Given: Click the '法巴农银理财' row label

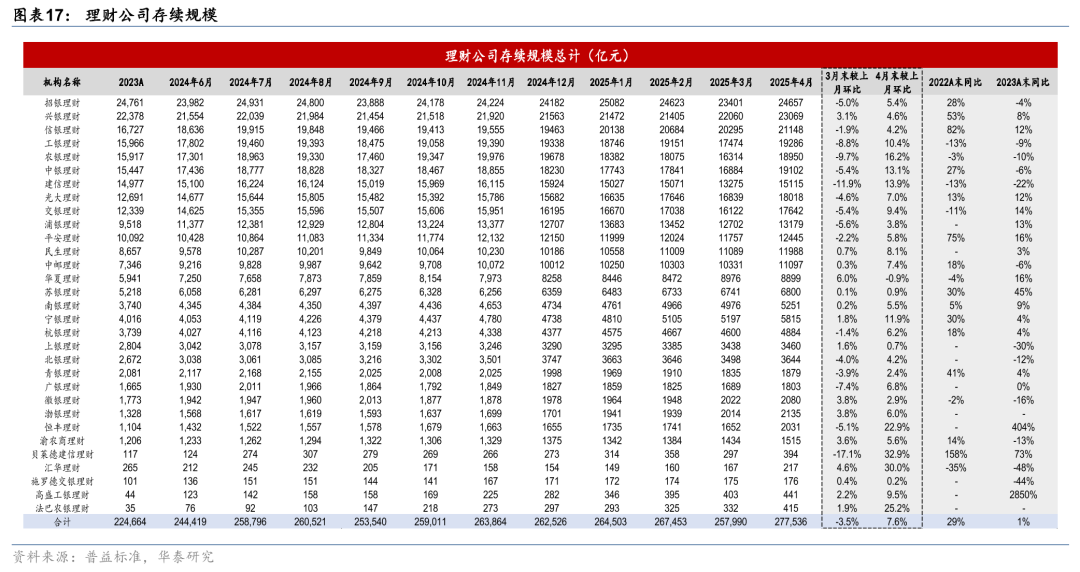Looking at the screenshot, I should point(62,508).
